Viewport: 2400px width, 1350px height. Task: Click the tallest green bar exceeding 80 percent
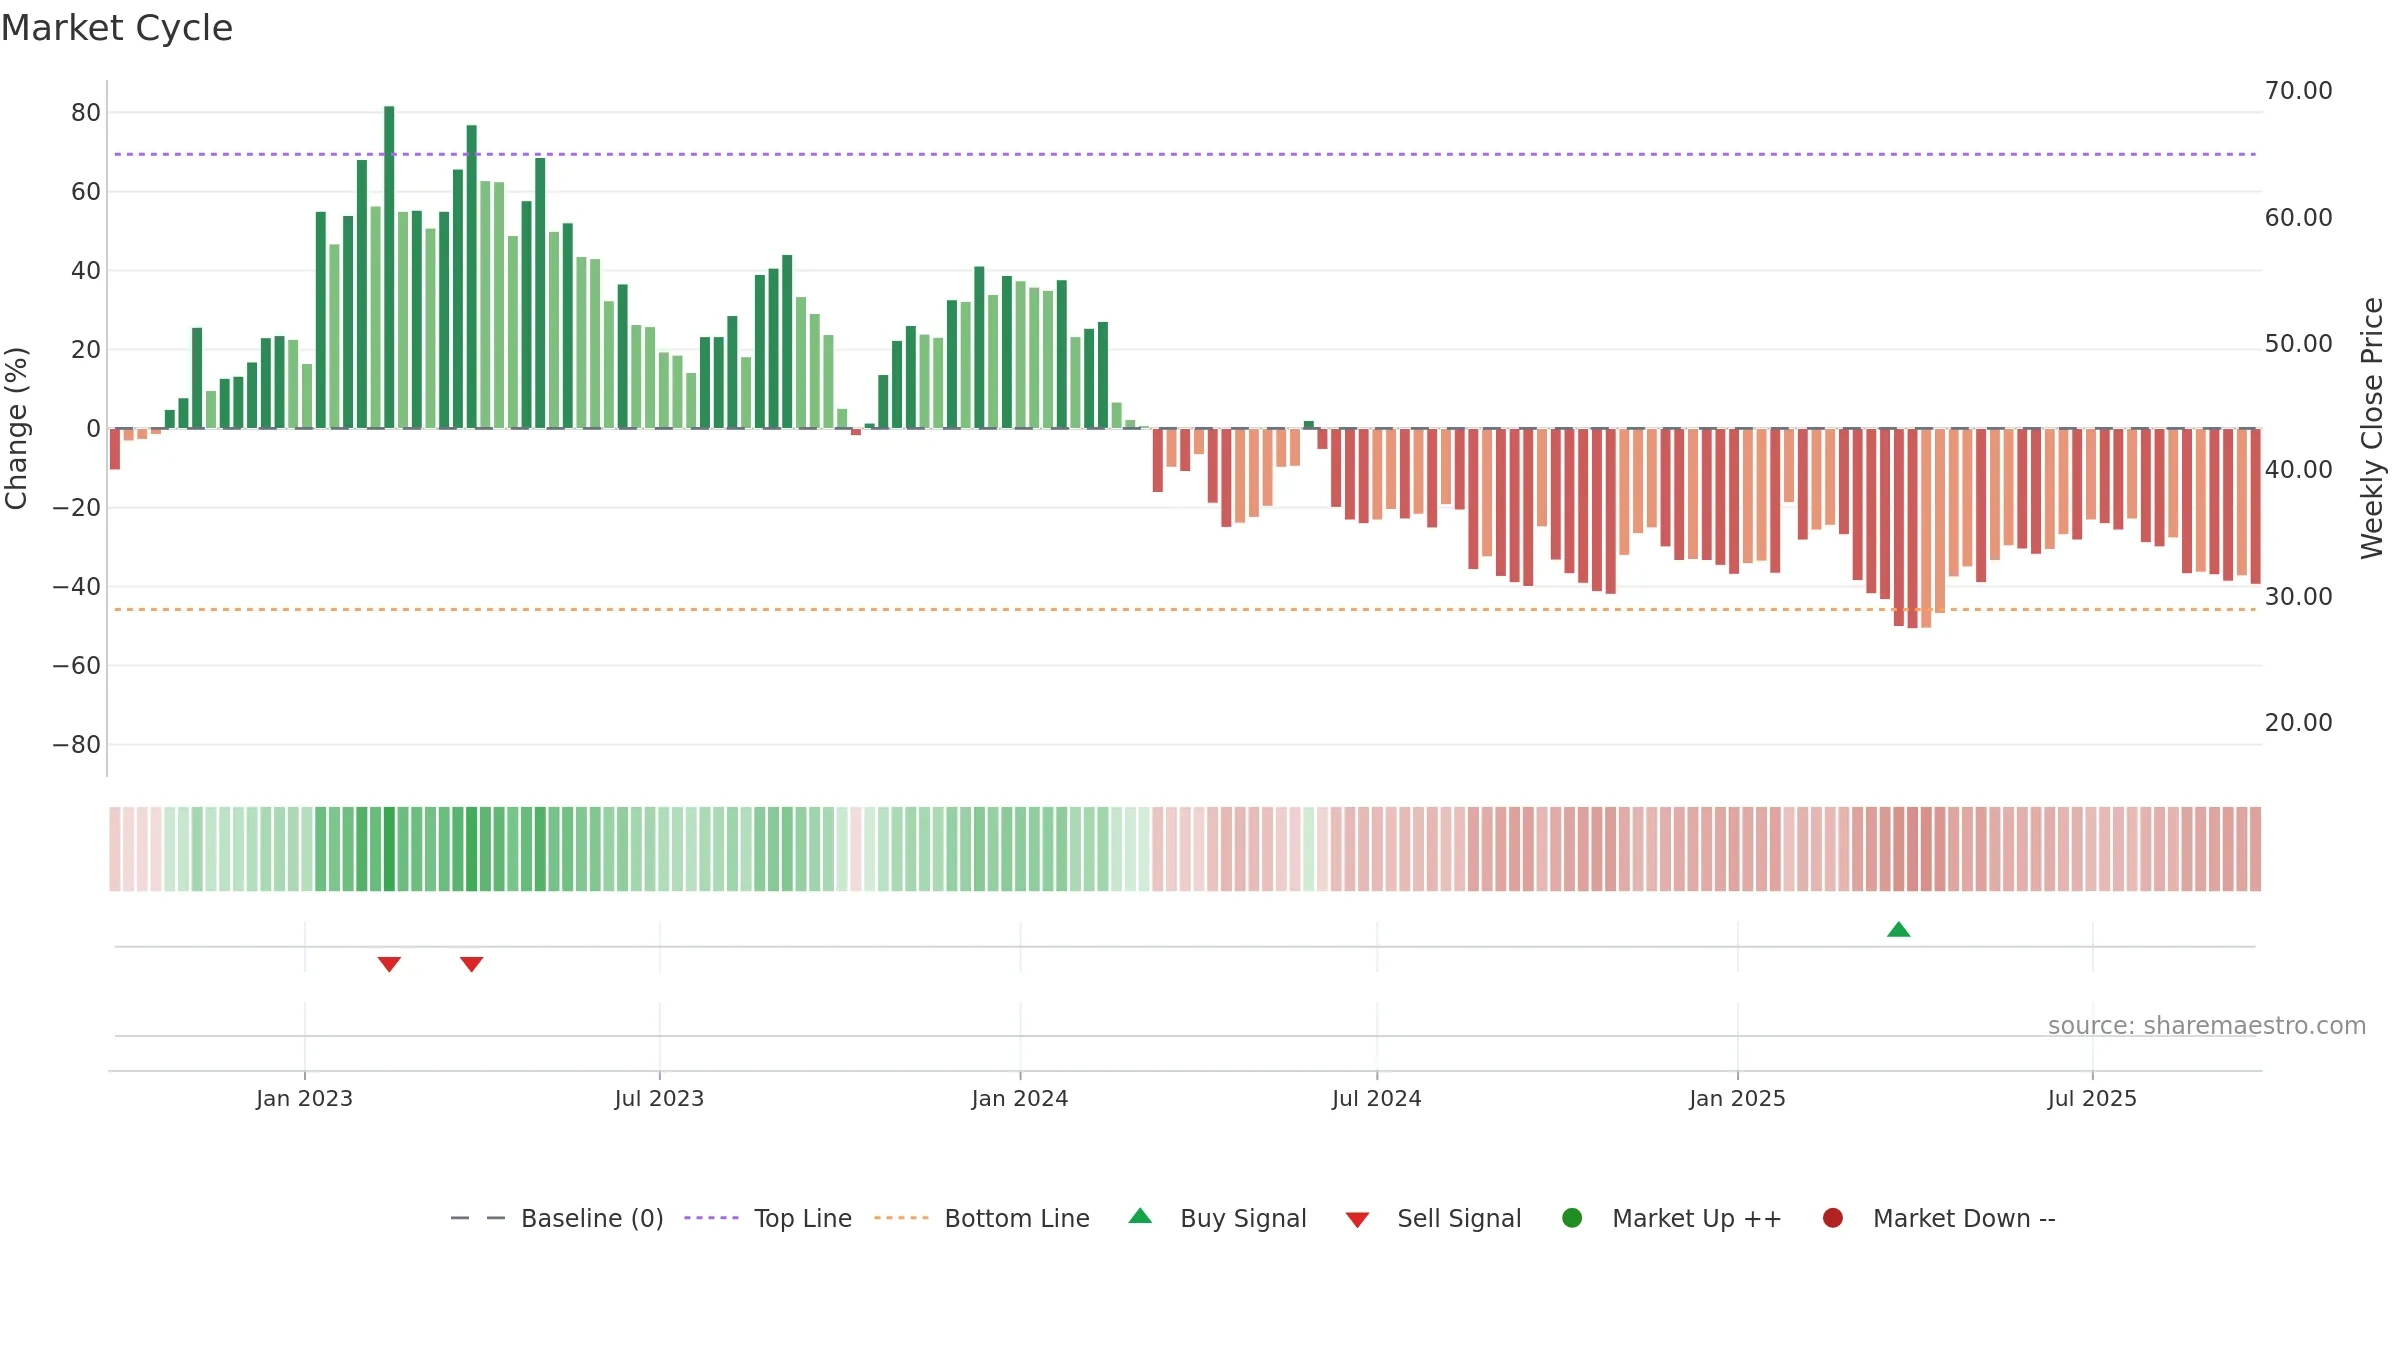[x=389, y=267]
